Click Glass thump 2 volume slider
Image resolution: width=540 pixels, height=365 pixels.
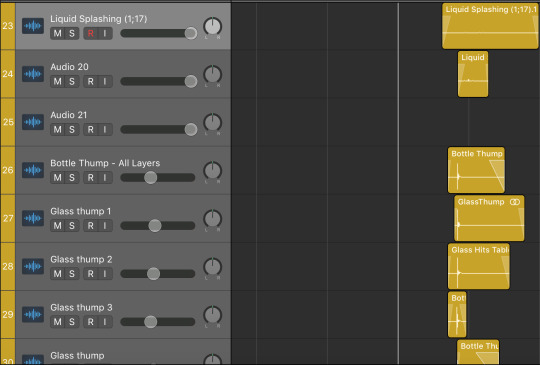point(158,274)
